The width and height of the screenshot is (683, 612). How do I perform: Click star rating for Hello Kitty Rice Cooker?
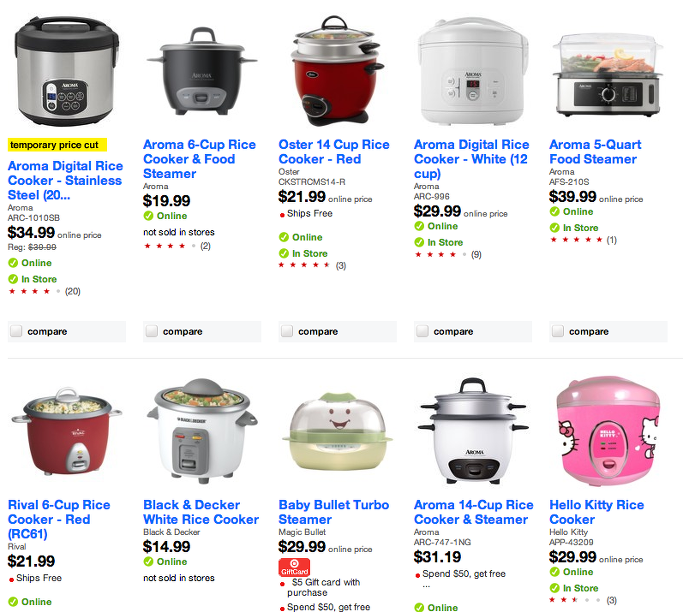[575, 600]
